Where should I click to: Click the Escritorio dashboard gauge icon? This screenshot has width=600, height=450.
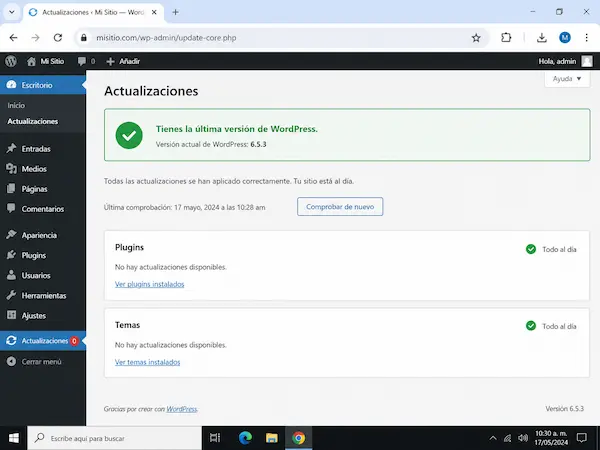coord(11,85)
